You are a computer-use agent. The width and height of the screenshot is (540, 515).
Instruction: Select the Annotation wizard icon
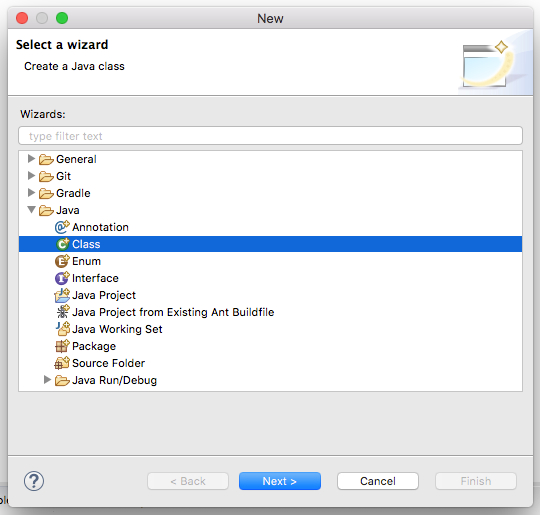point(62,227)
